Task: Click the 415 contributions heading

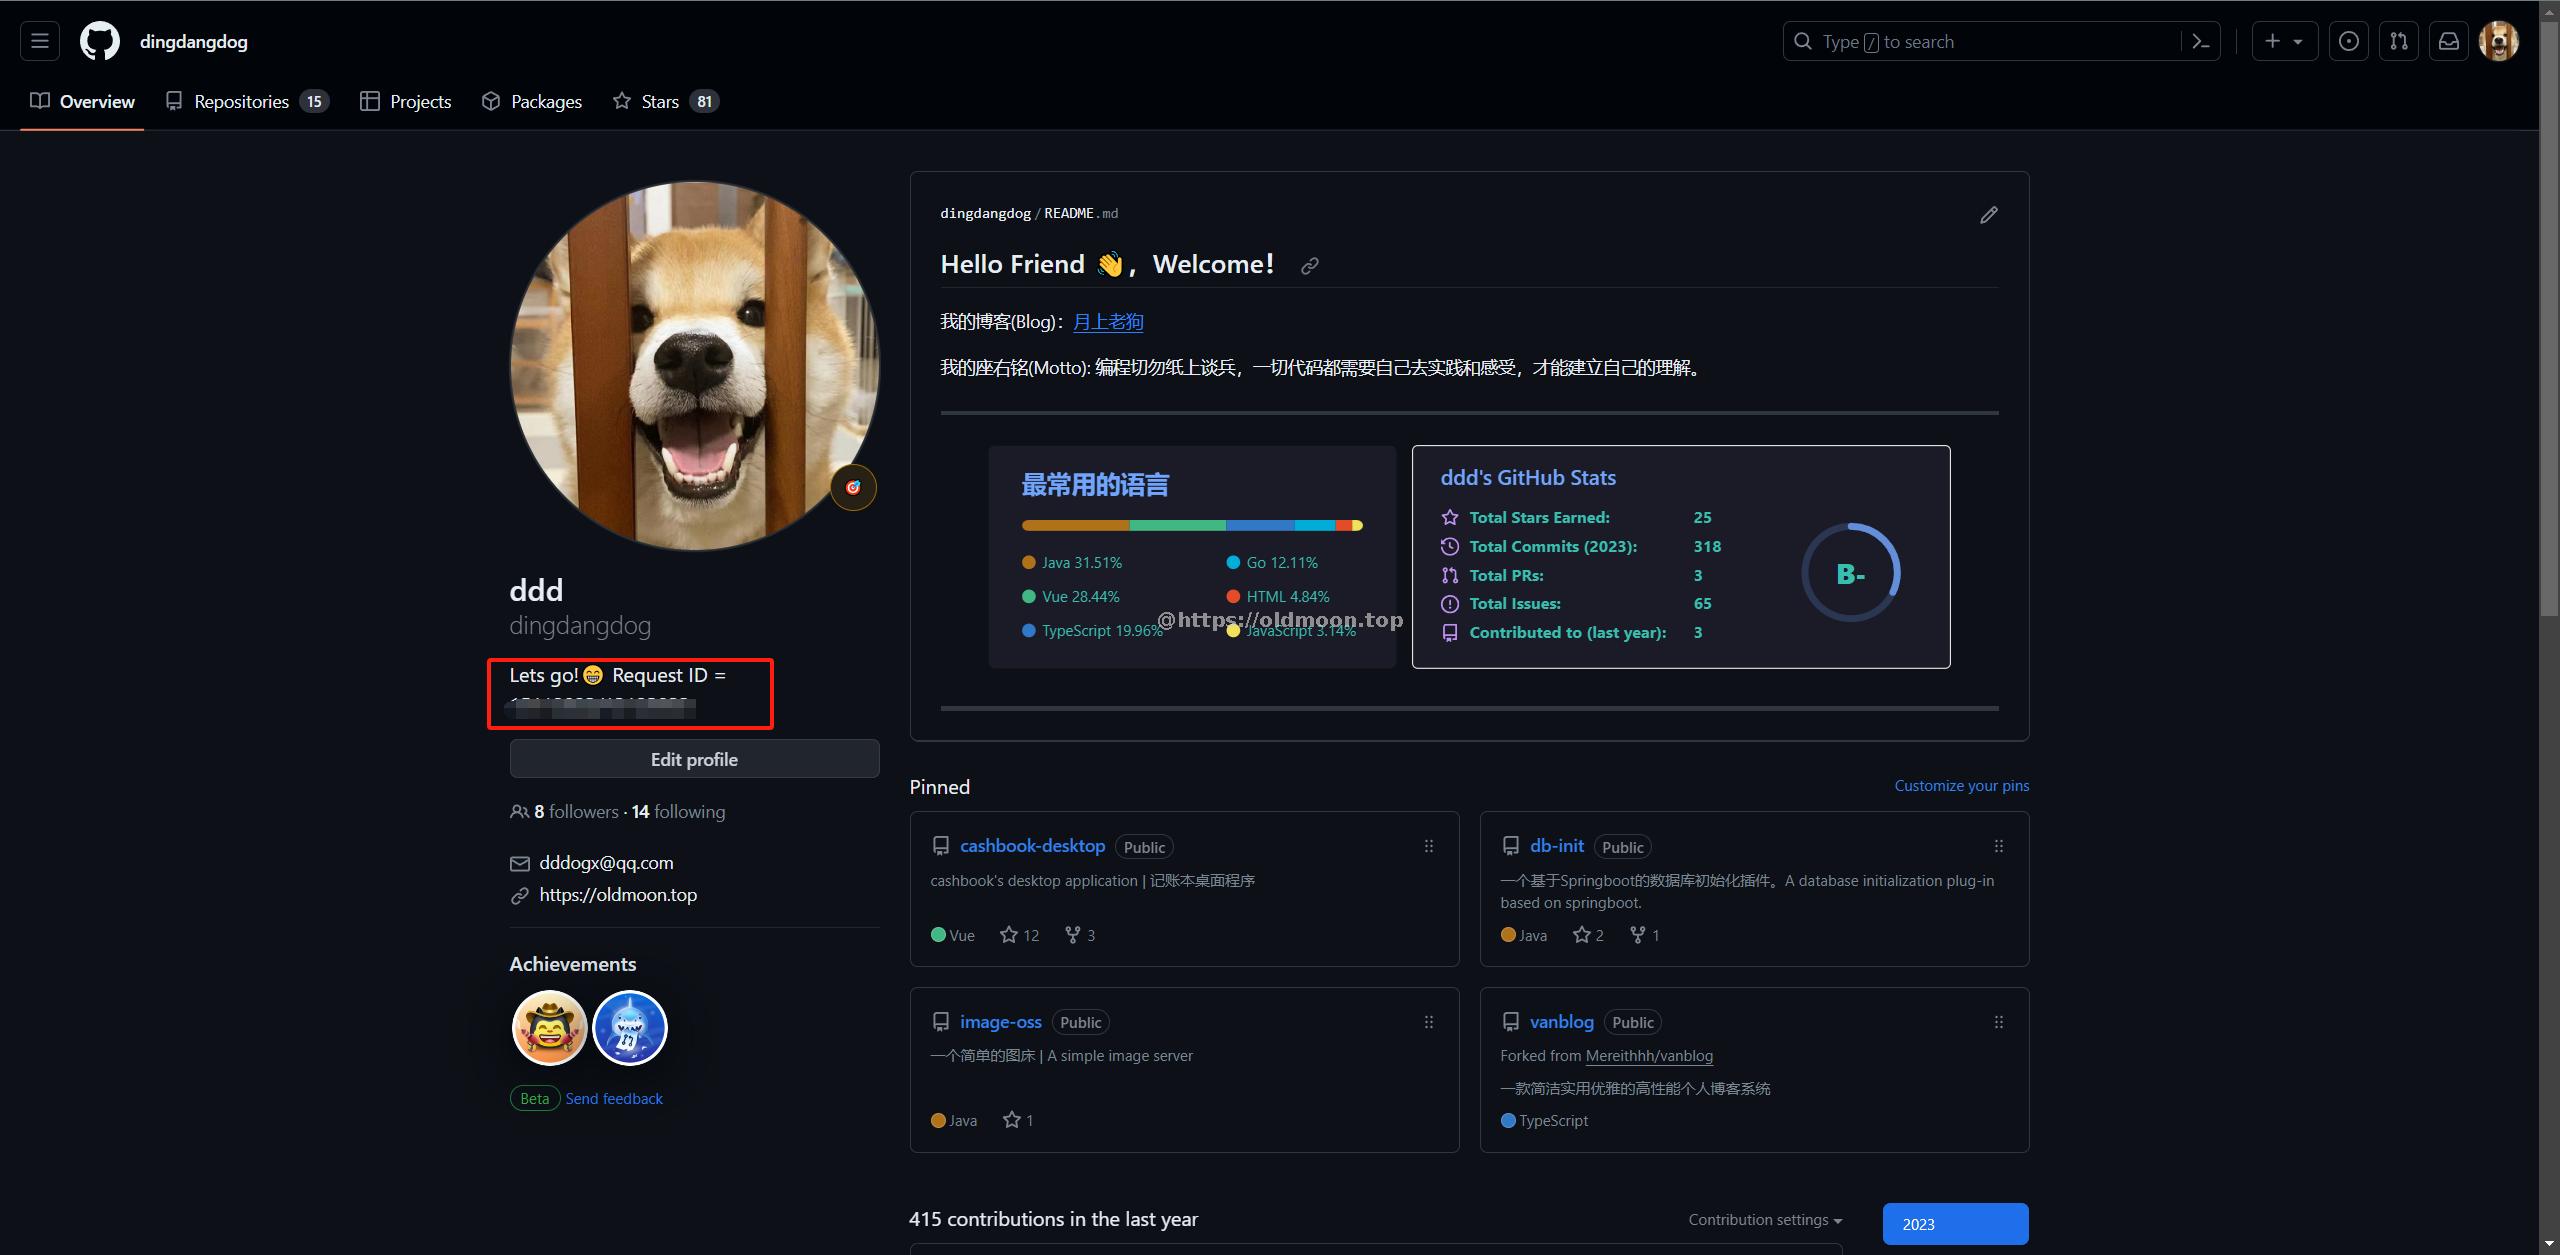Action: [1053, 1219]
